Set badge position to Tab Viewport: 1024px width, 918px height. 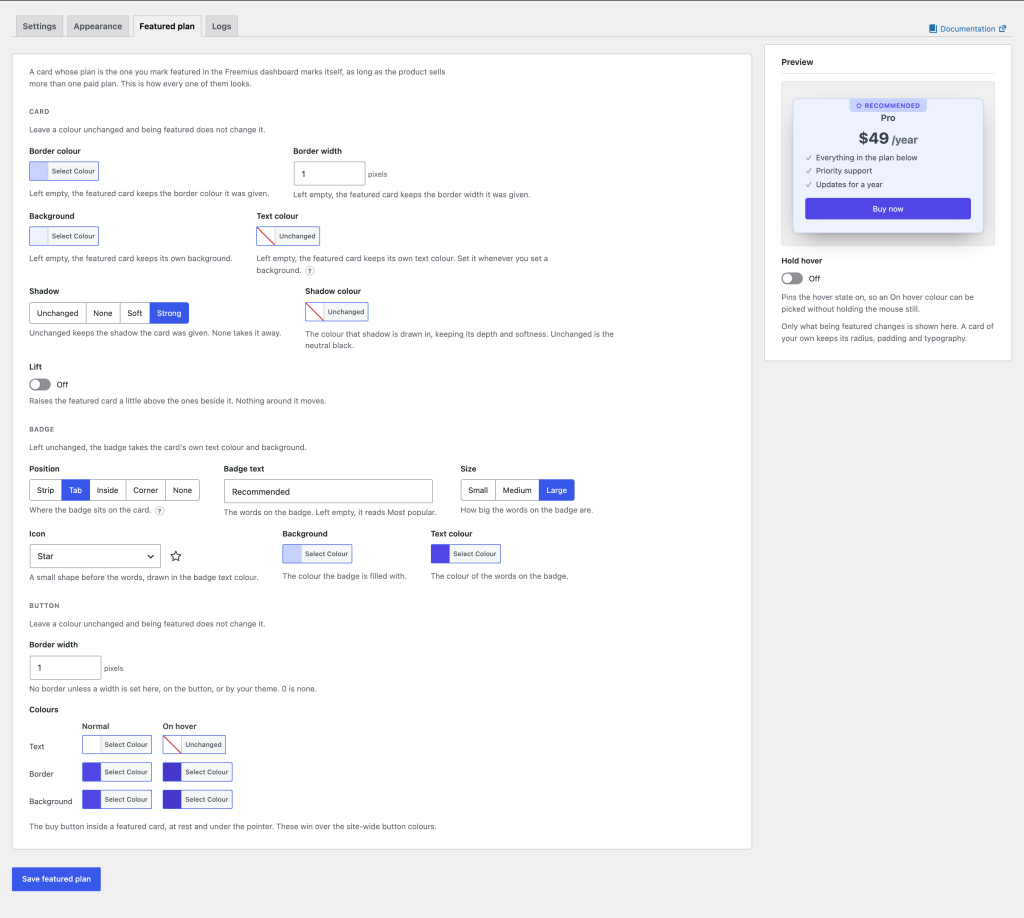click(x=76, y=490)
